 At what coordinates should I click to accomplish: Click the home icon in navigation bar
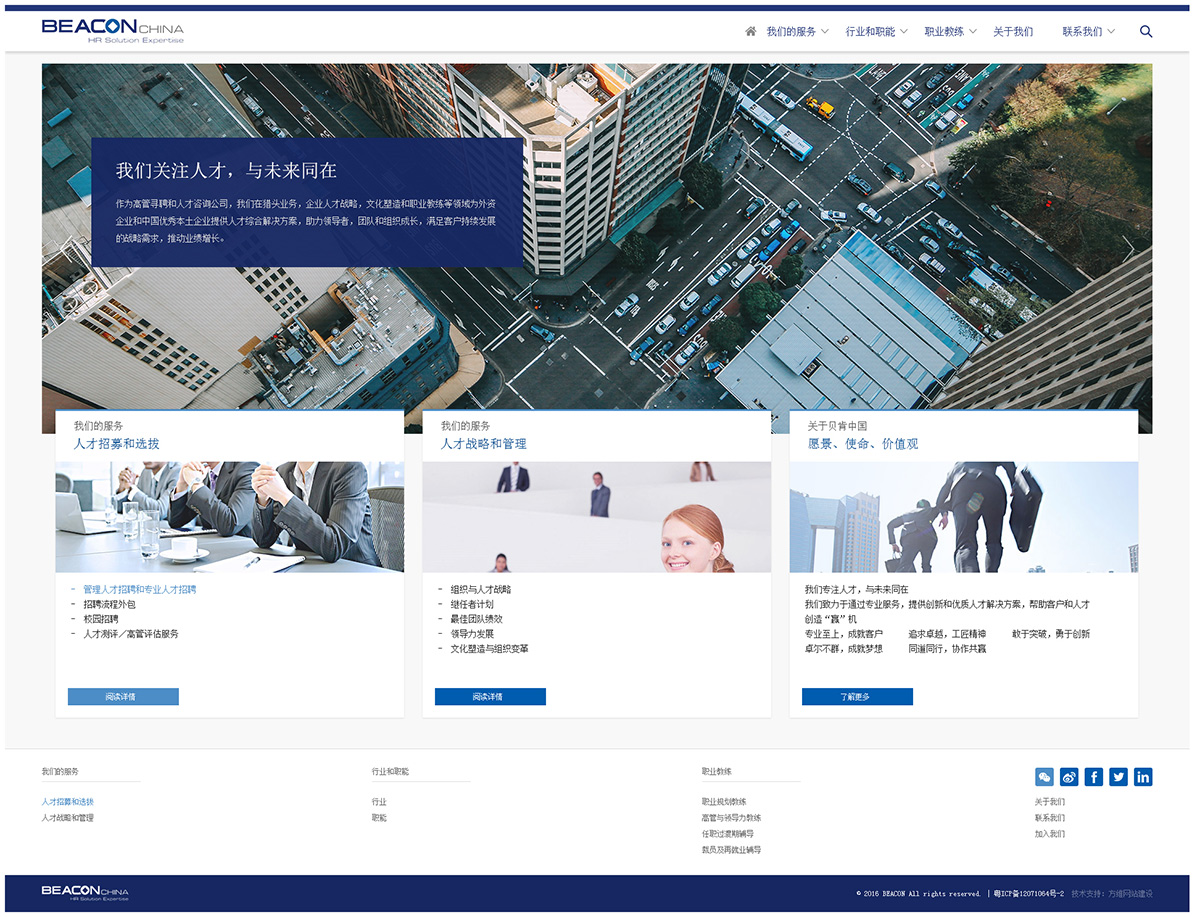click(x=751, y=31)
